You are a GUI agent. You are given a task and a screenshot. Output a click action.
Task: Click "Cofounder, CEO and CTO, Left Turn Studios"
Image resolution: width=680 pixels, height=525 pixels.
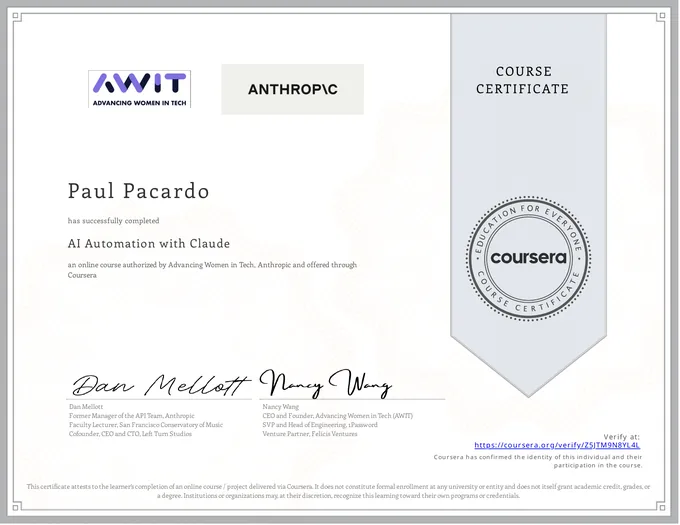130,434
